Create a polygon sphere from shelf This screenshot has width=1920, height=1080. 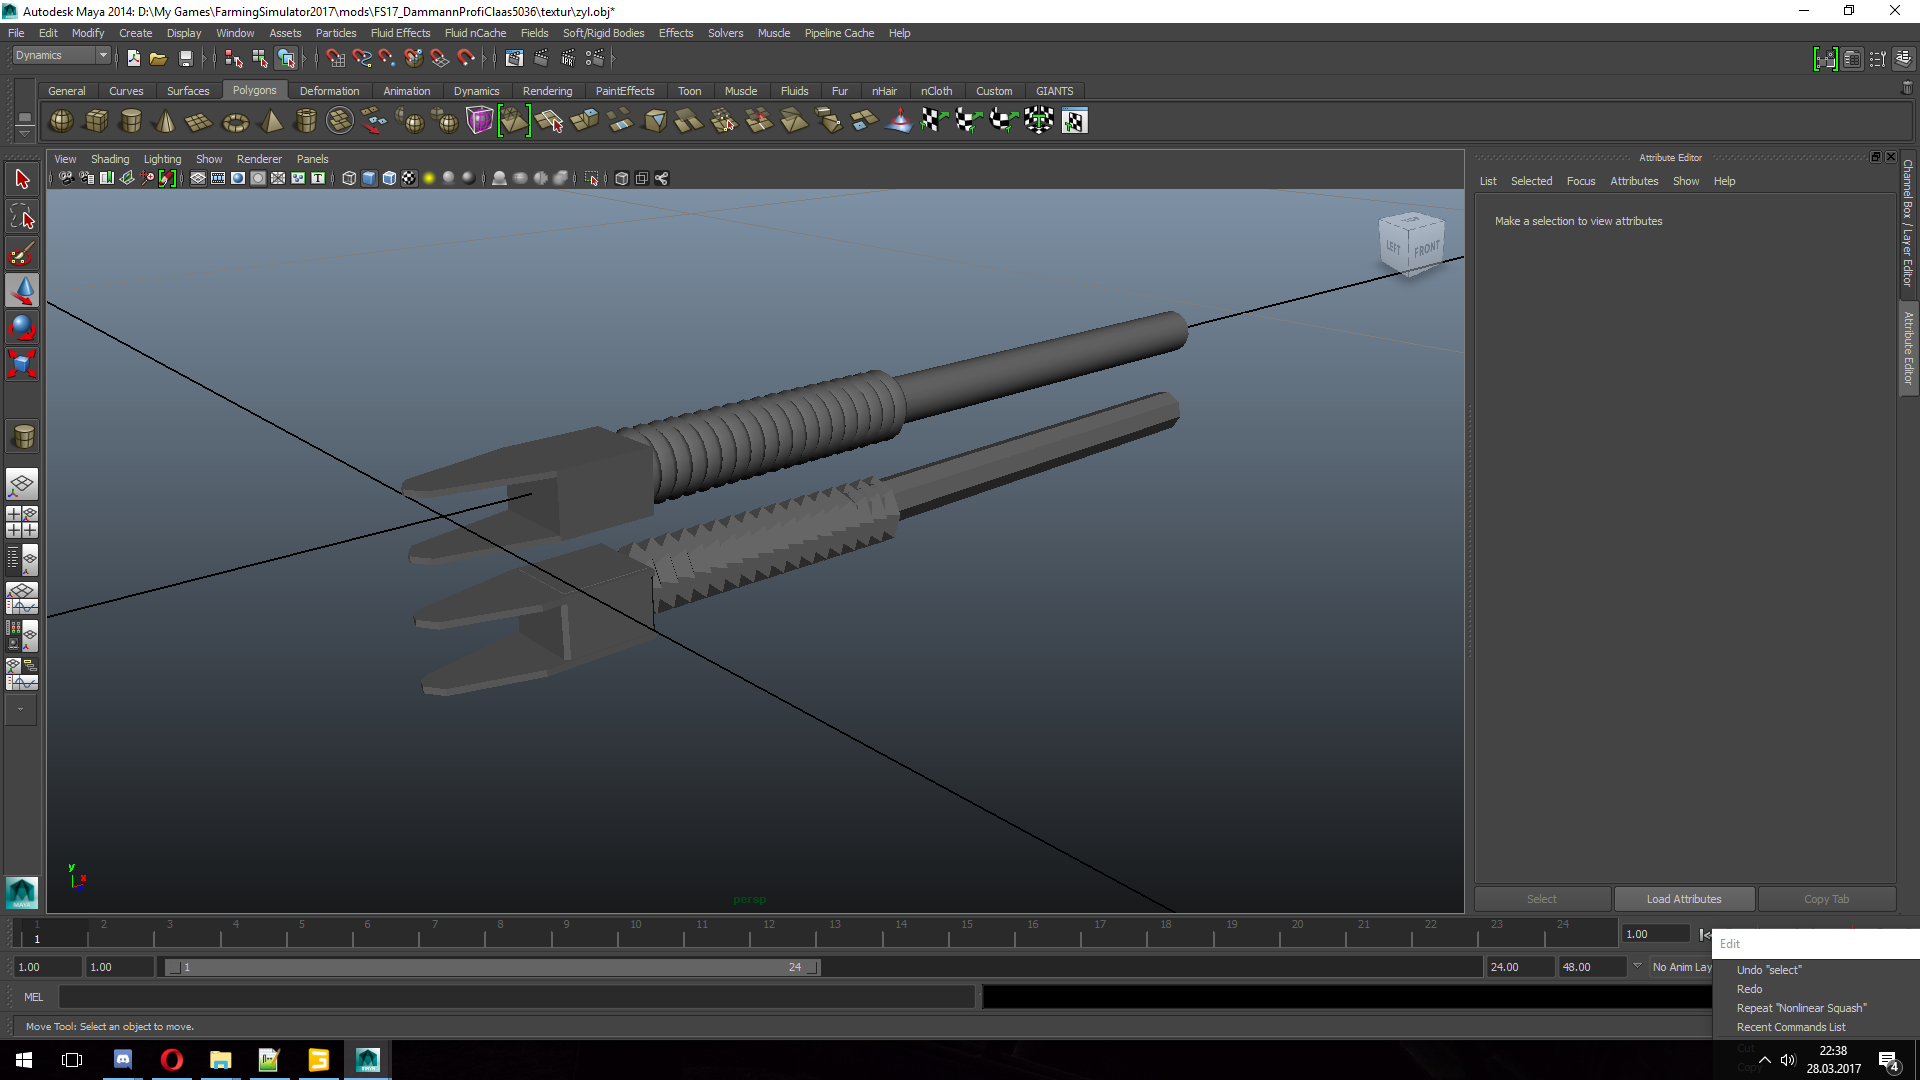(x=61, y=121)
